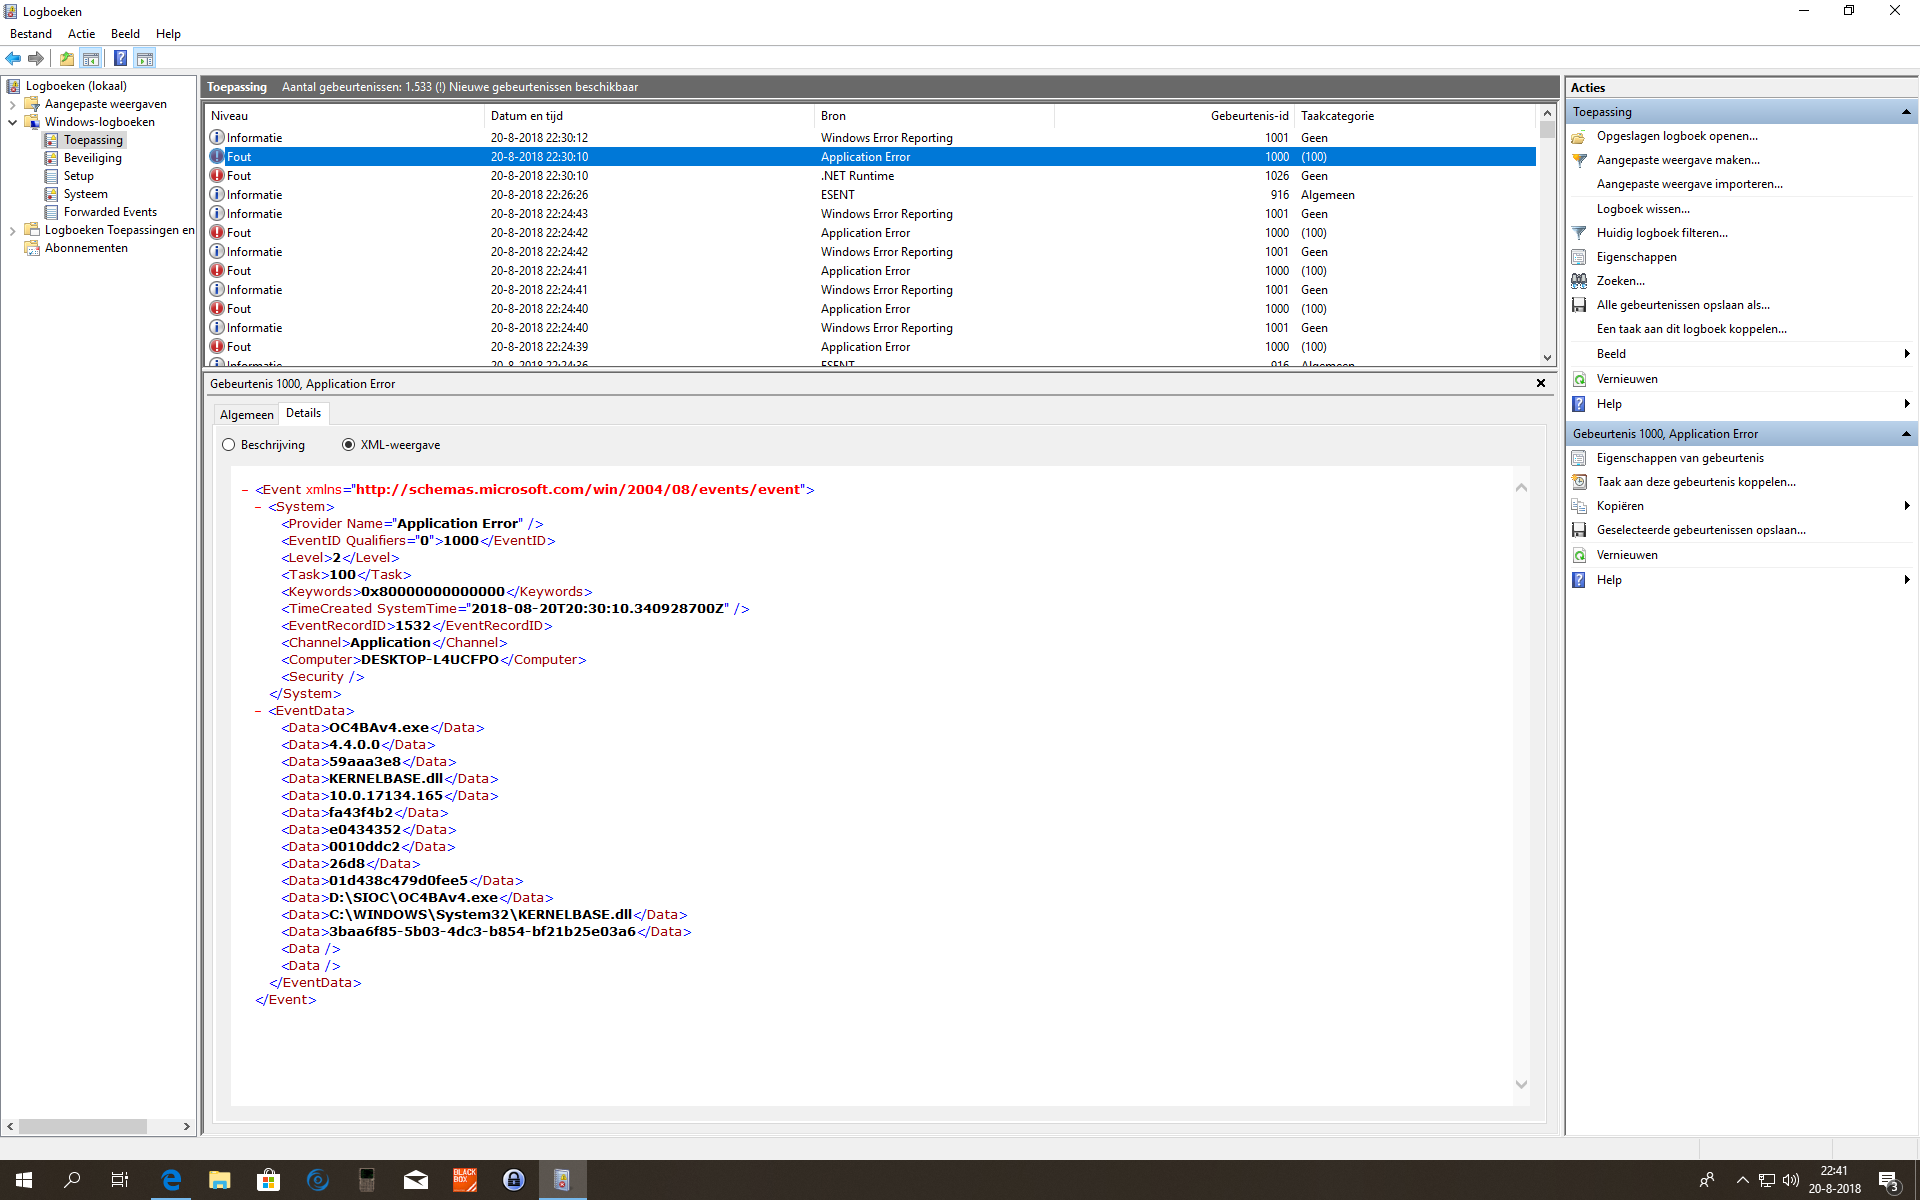This screenshot has width=1920, height=1200.
Task: Switch to the Algemeen tab
Action: click(246, 415)
